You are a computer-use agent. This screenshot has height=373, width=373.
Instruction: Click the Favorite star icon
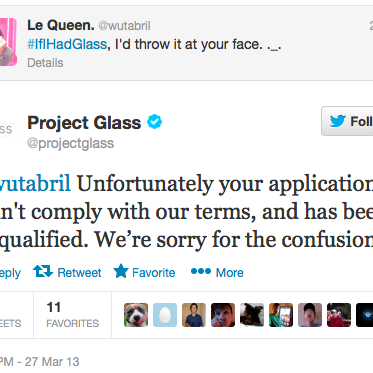(121, 271)
